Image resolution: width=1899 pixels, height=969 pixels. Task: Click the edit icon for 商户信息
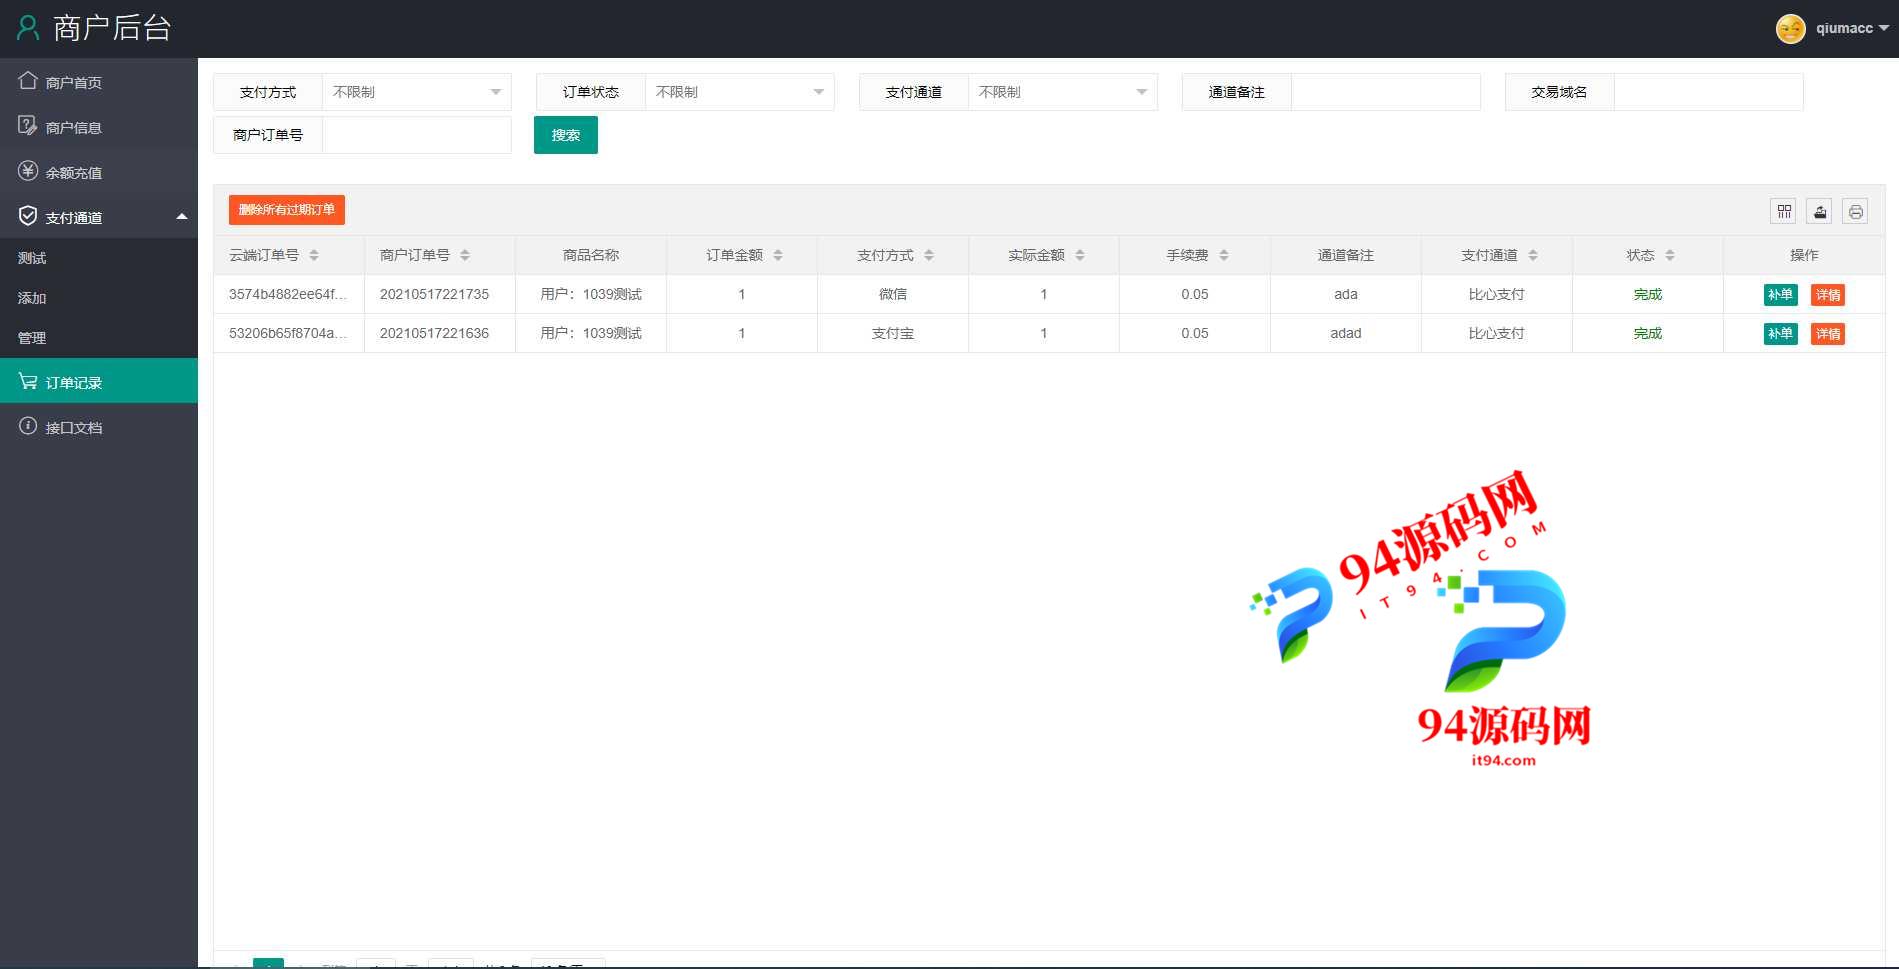coord(28,126)
